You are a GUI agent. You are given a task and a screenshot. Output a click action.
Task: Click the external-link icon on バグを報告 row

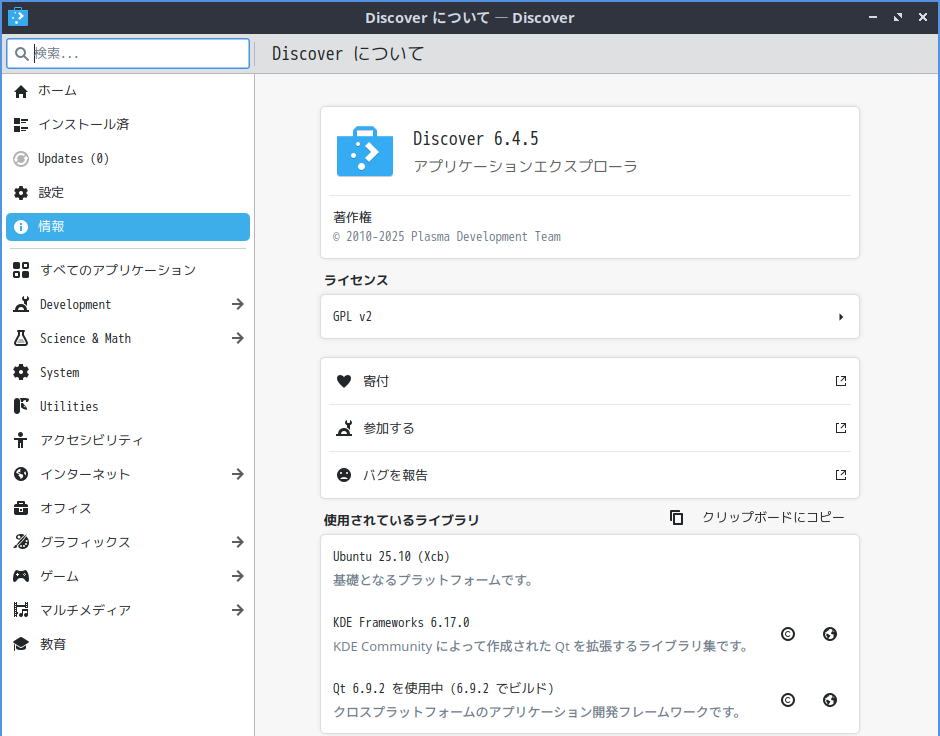pyautogui.click(x=841, y=475)
